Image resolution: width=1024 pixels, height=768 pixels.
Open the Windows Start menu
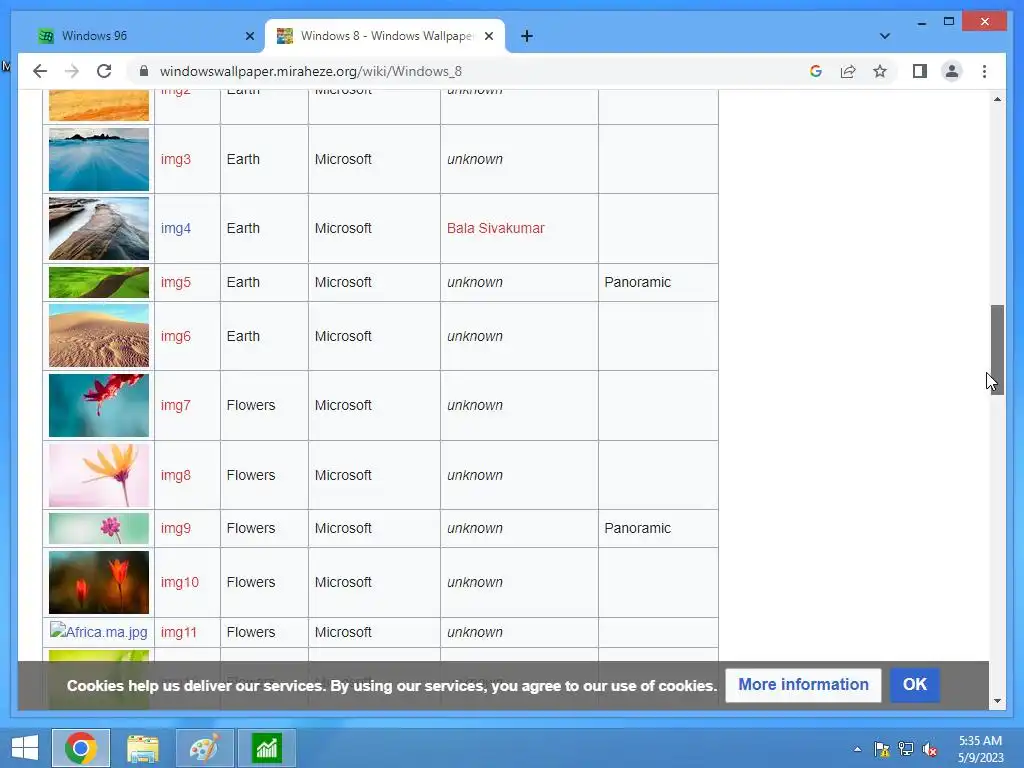pyautogui.click(x=25, y=748)
